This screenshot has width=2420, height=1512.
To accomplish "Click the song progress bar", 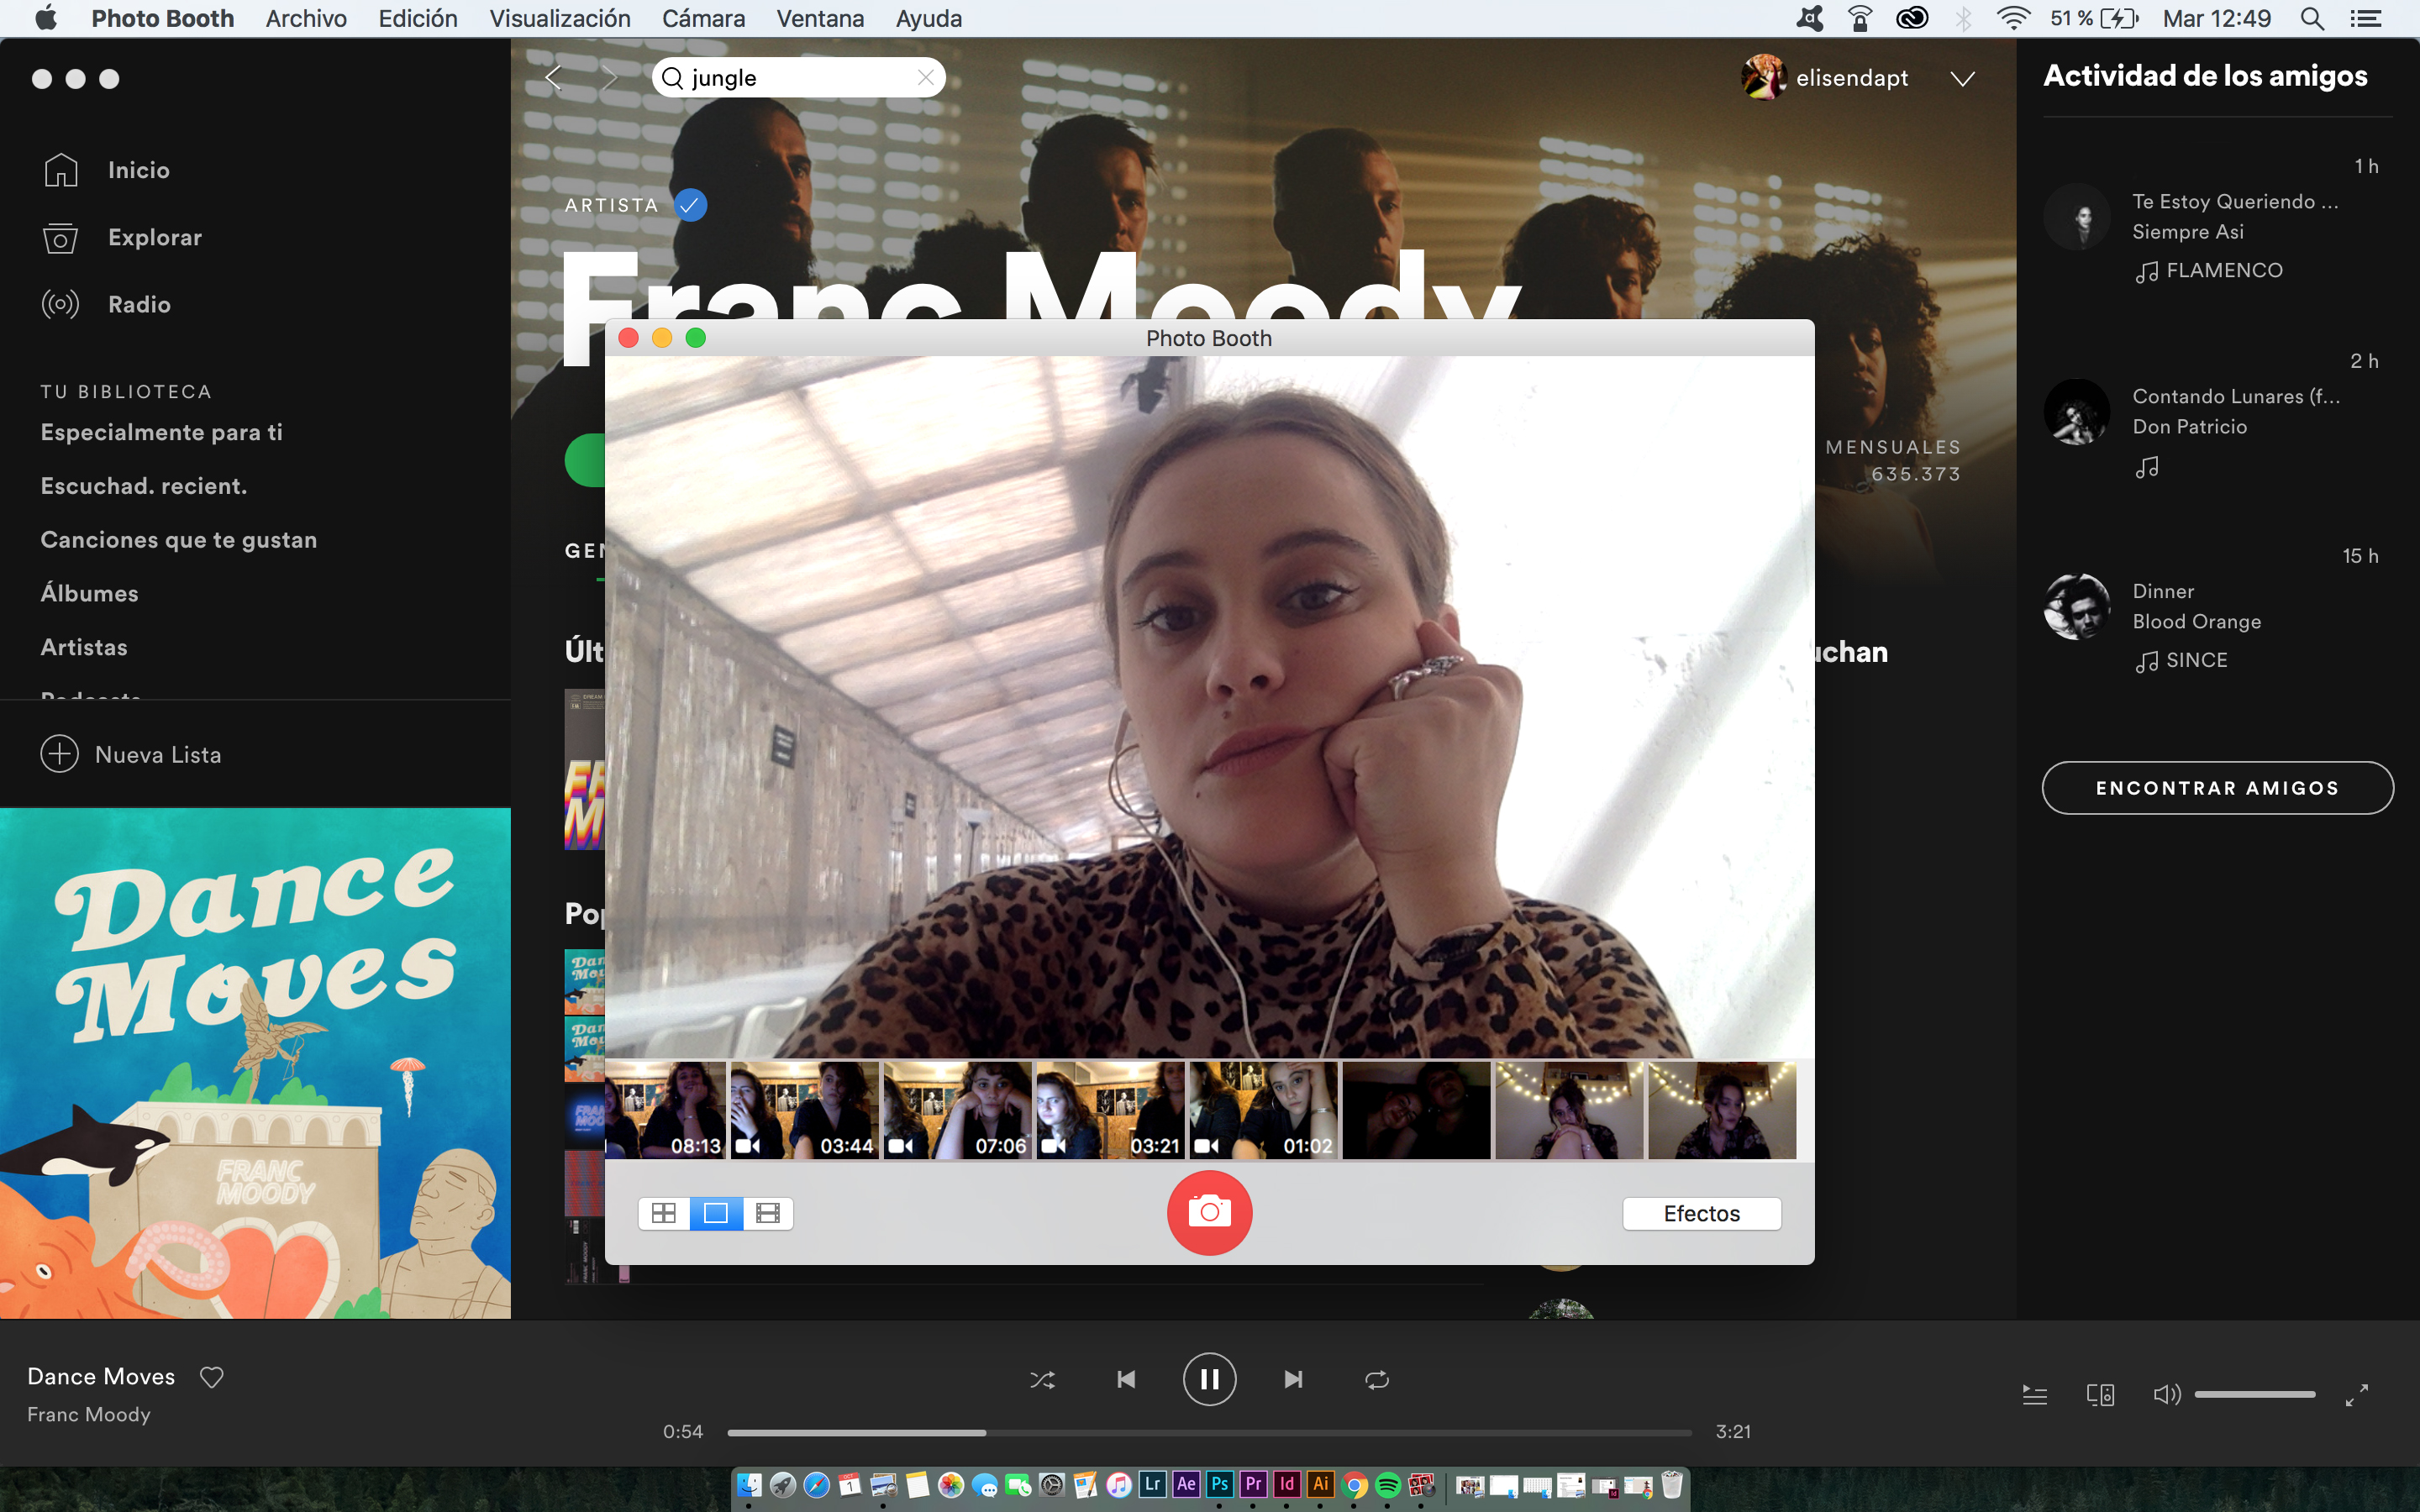I will 1209,1433.
